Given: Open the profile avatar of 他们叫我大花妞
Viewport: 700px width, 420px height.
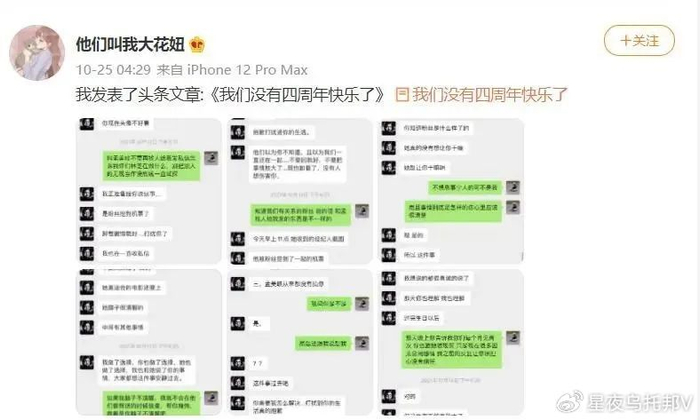Looking at the screenshot, I should (x=37, y=52).
